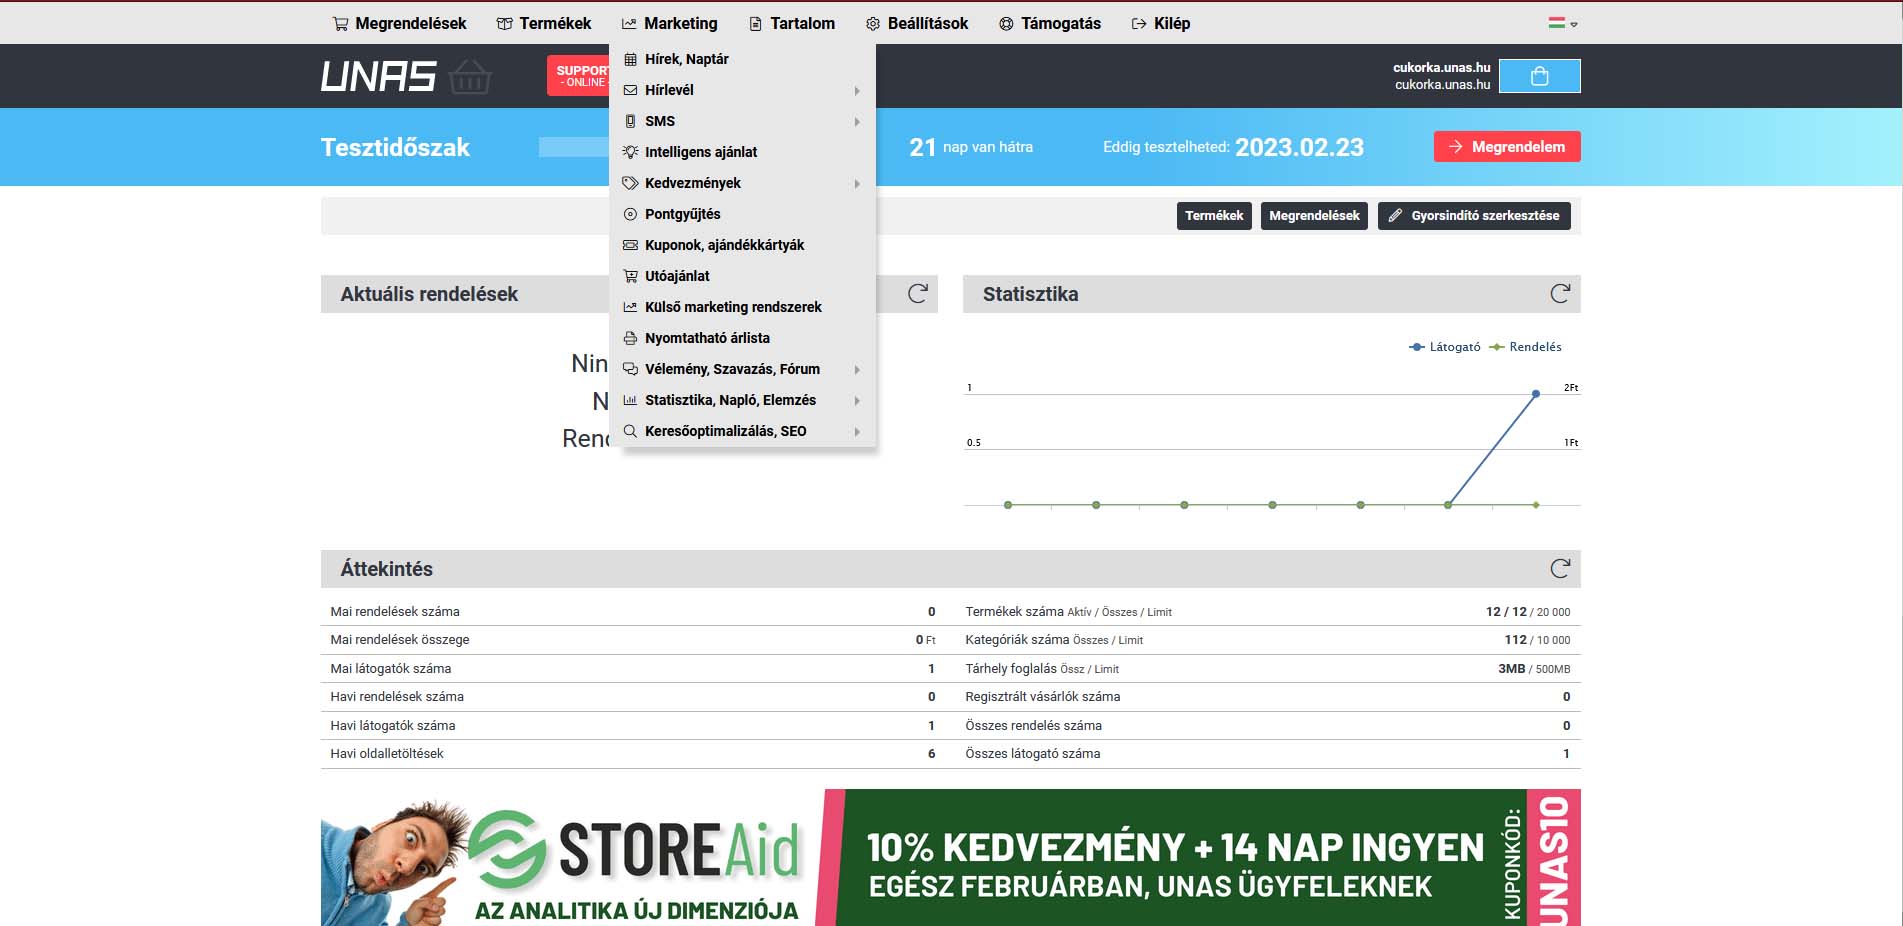
Task: Click the red Megrendelem button
Action: pyautogui.click(x=1506, y=147)
